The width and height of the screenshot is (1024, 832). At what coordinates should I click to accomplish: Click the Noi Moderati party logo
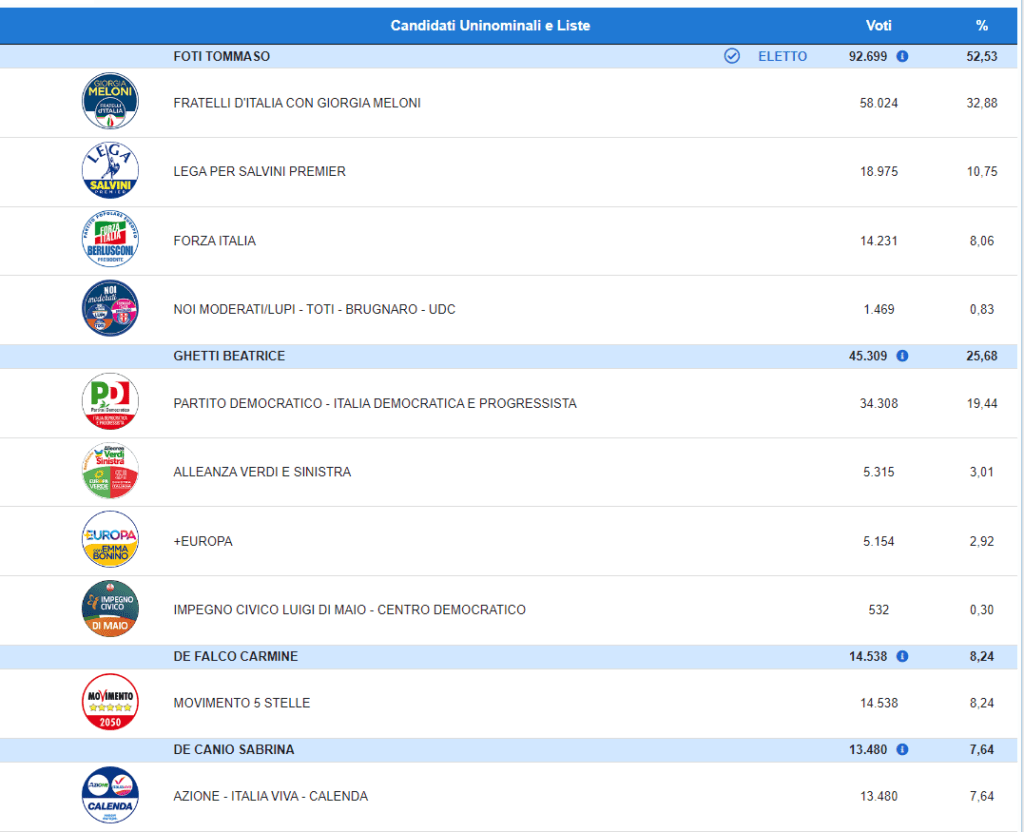click(110, 309)
